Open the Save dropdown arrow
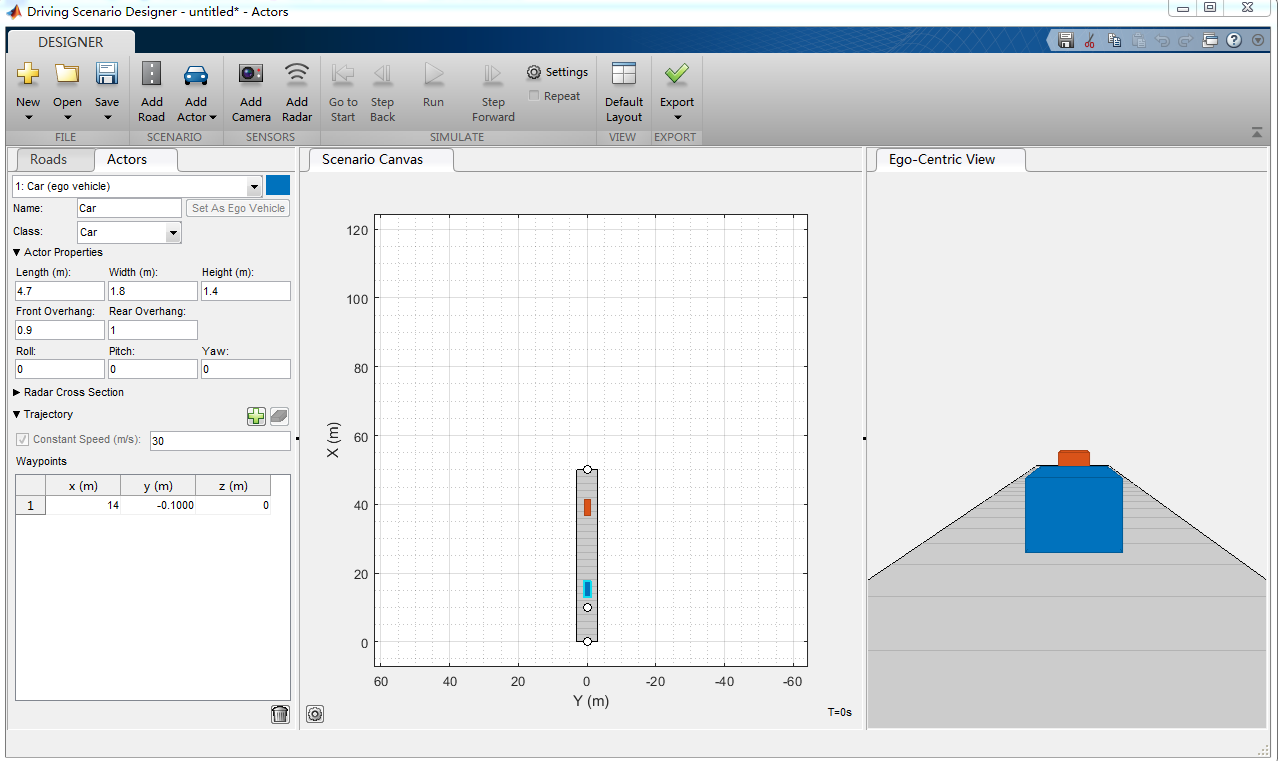Screen dimensions: 1278x761 [x=107, y=117]
